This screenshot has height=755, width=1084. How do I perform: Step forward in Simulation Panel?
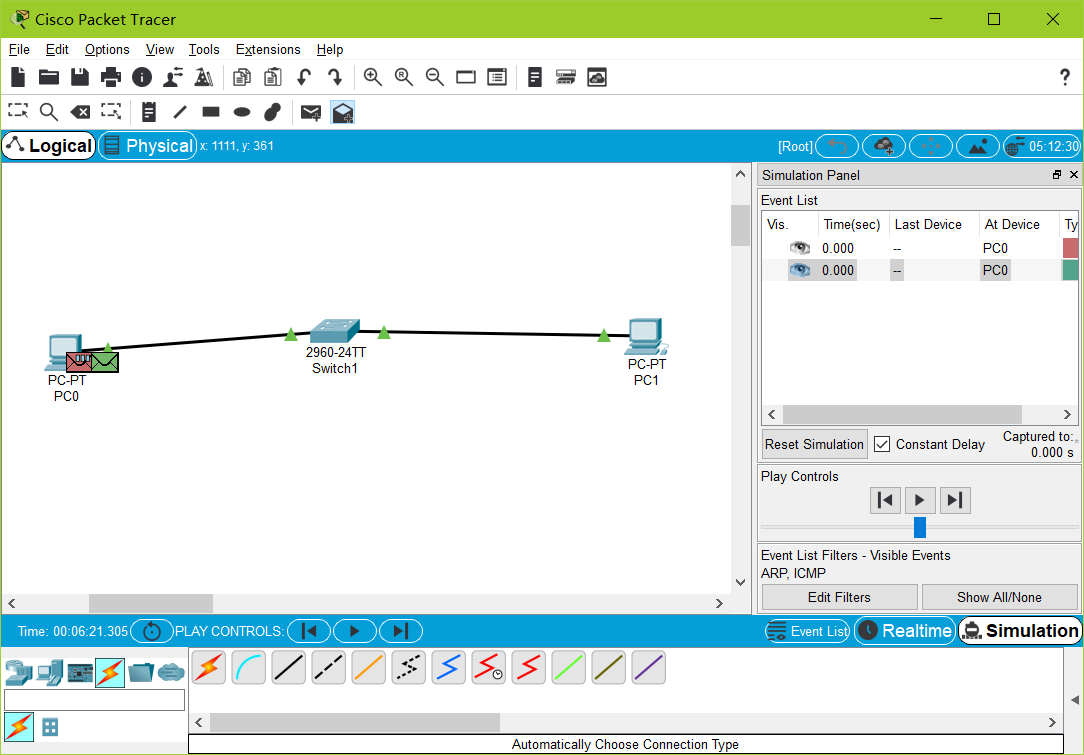[x=955, y=500]
